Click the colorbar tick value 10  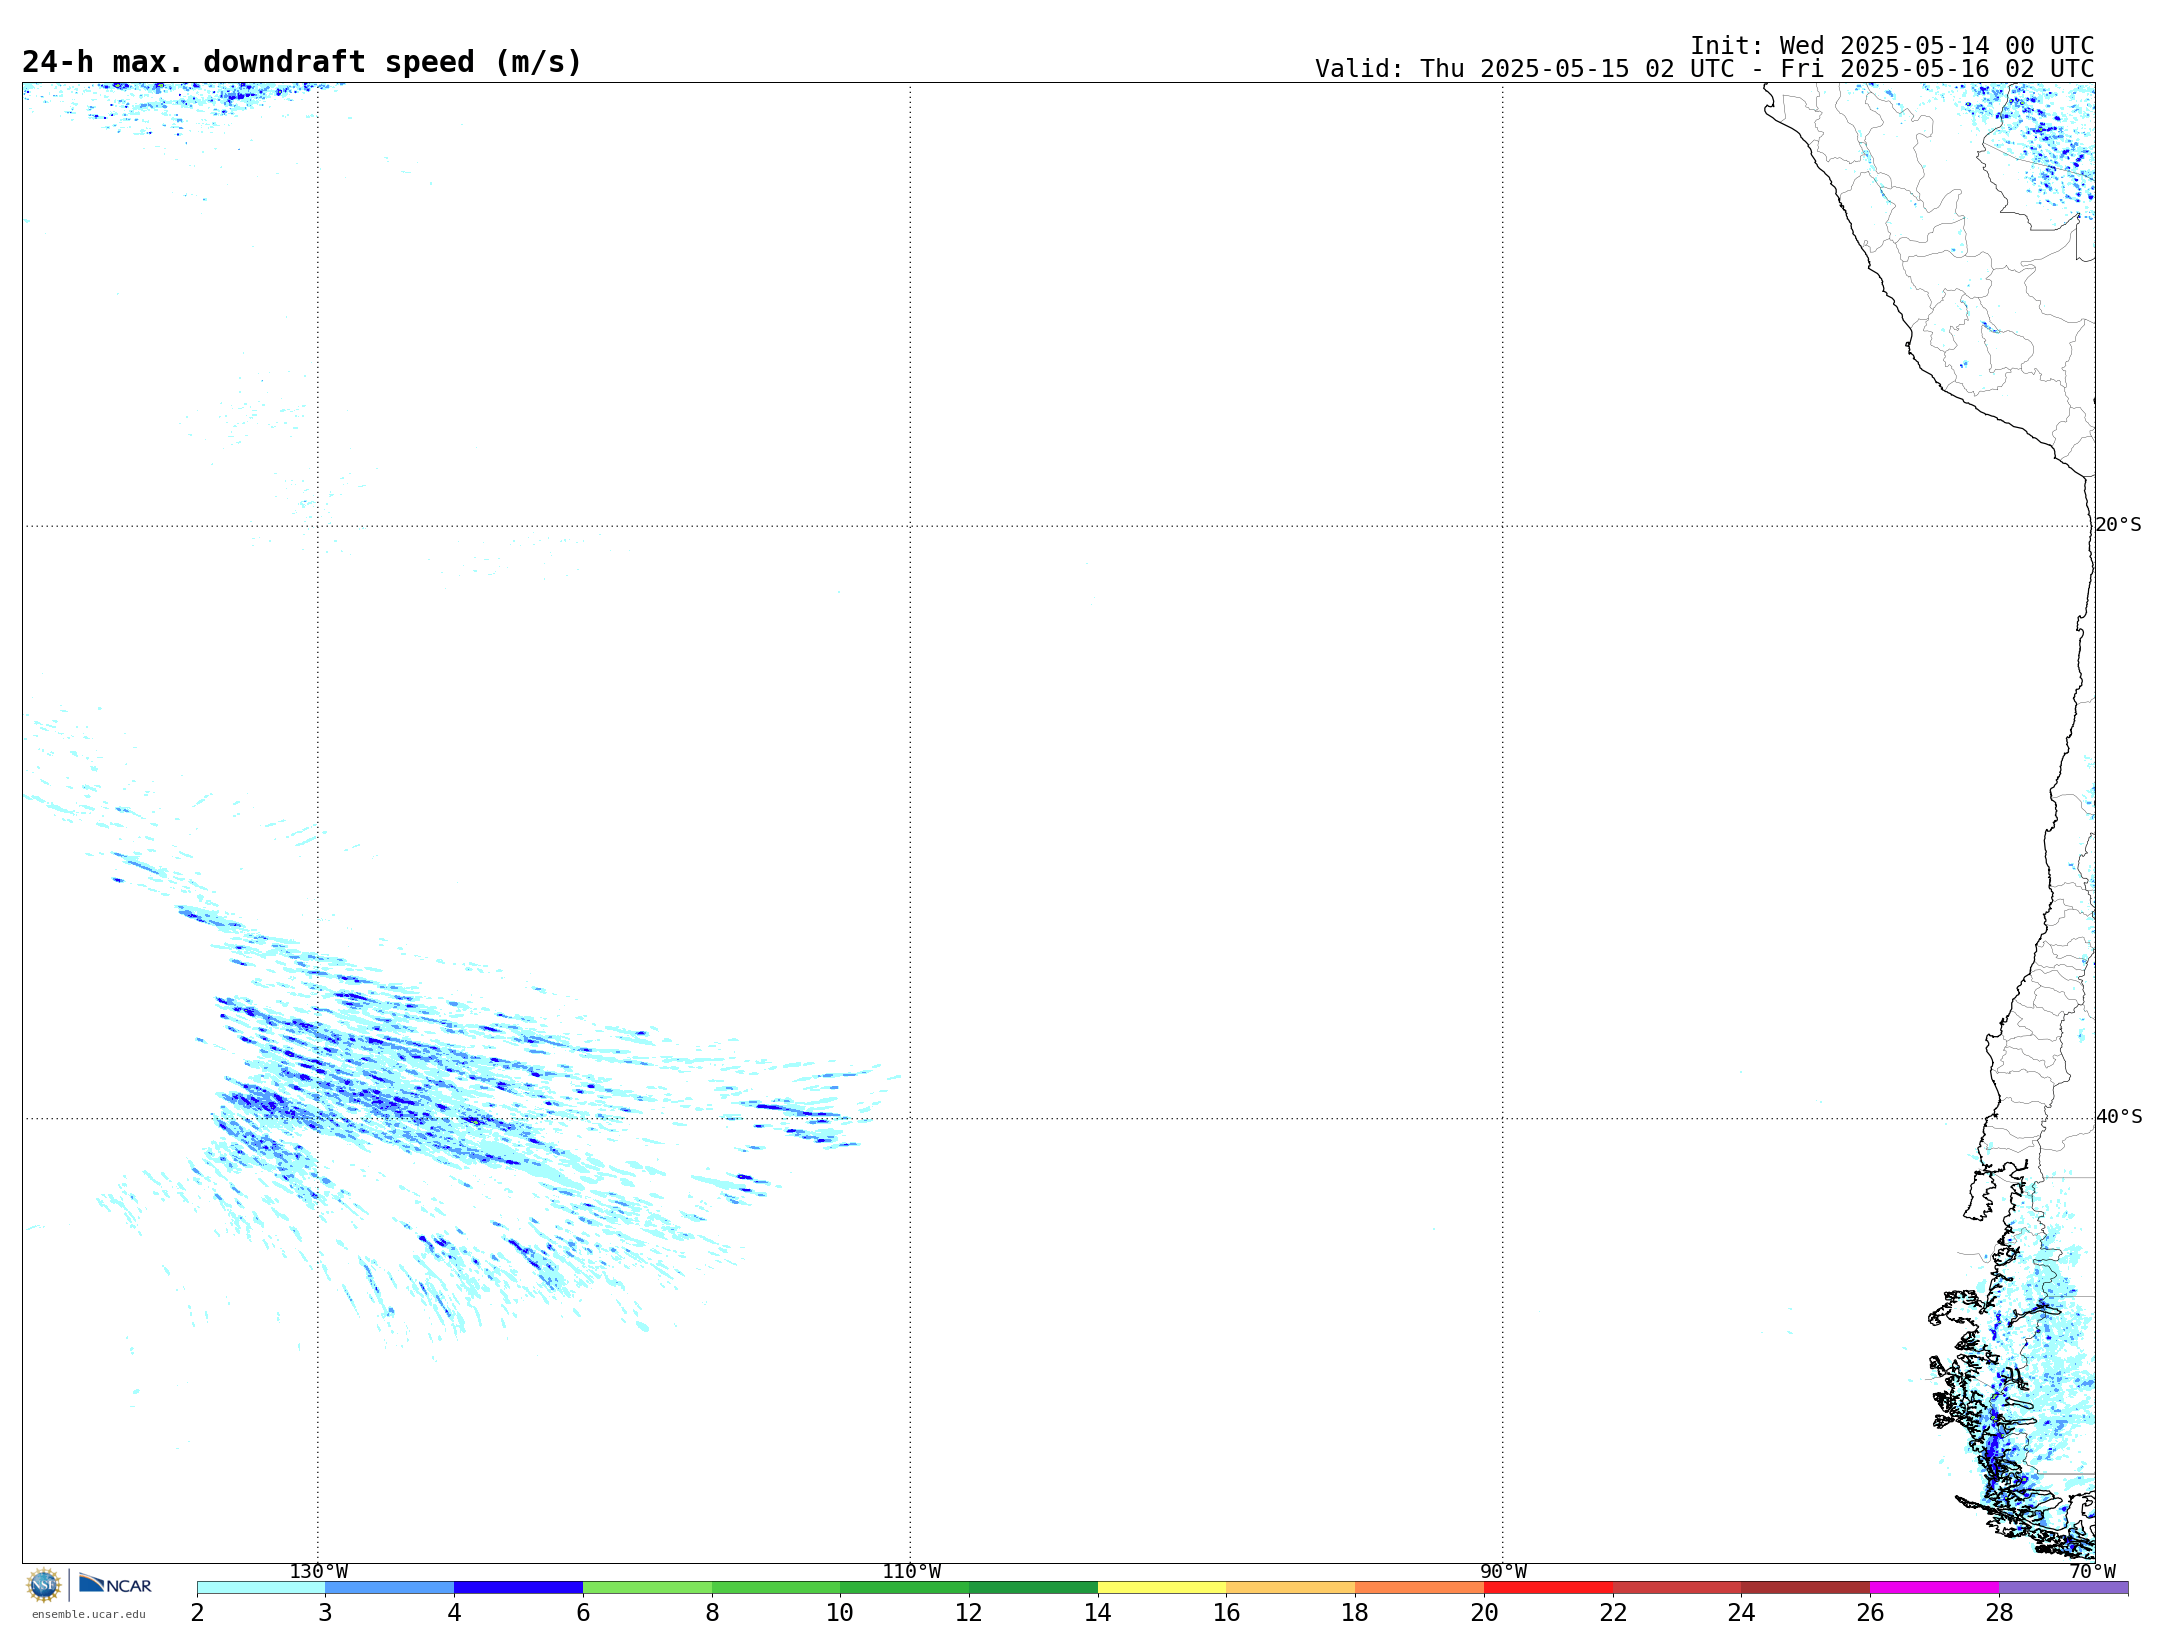point(840,1613)
